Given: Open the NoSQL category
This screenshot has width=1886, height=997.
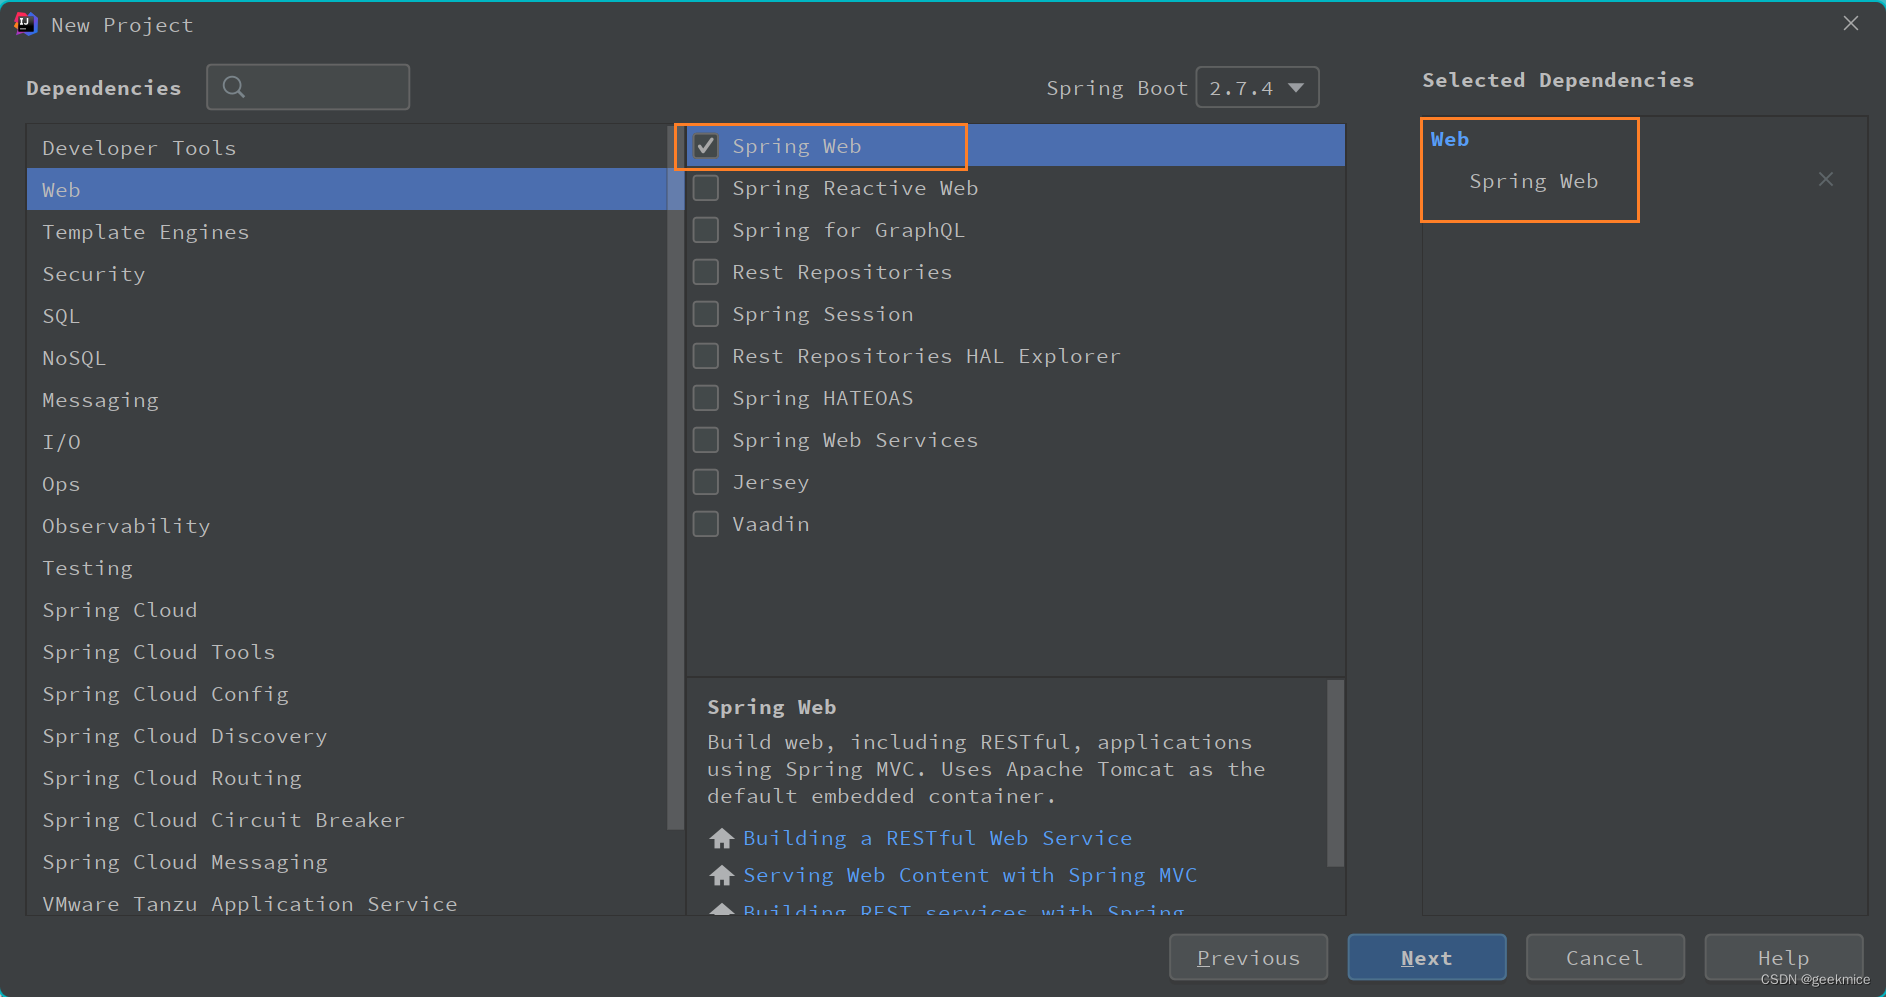Looking at the screenshot, I should tap(347, 358).
